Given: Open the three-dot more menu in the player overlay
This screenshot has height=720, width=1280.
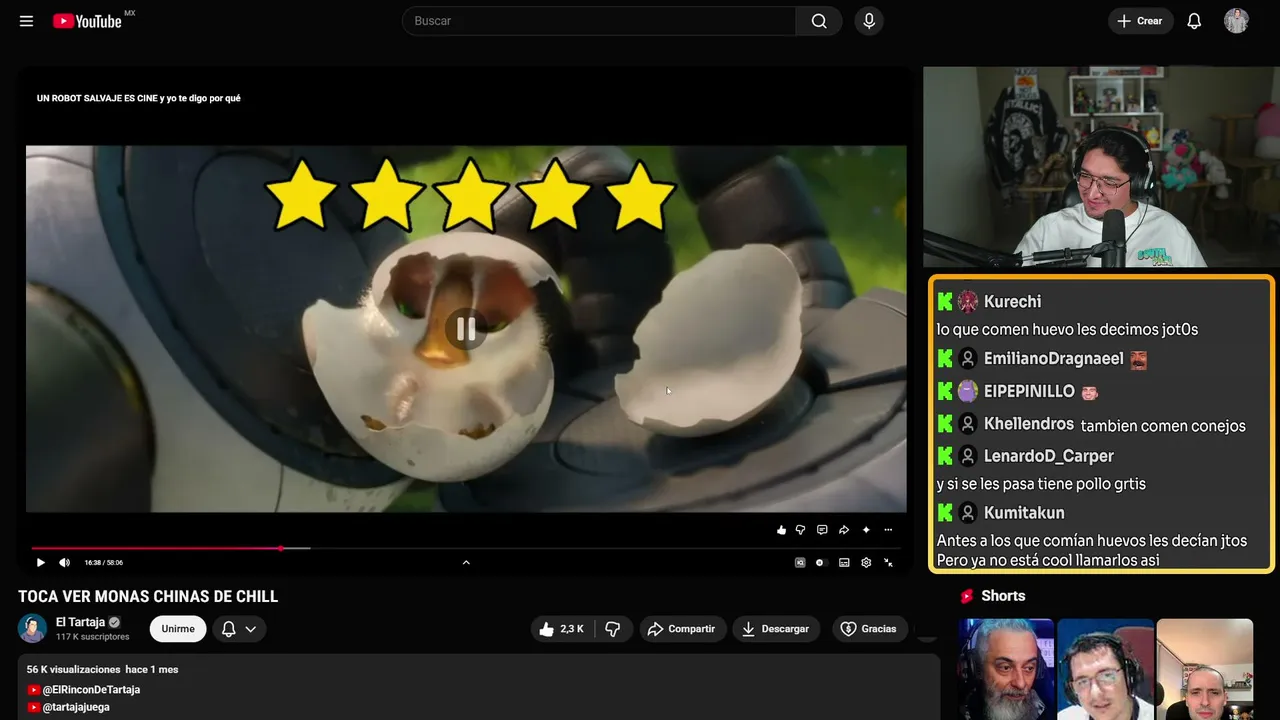Looking at the screenshot, I should [888, 530].
